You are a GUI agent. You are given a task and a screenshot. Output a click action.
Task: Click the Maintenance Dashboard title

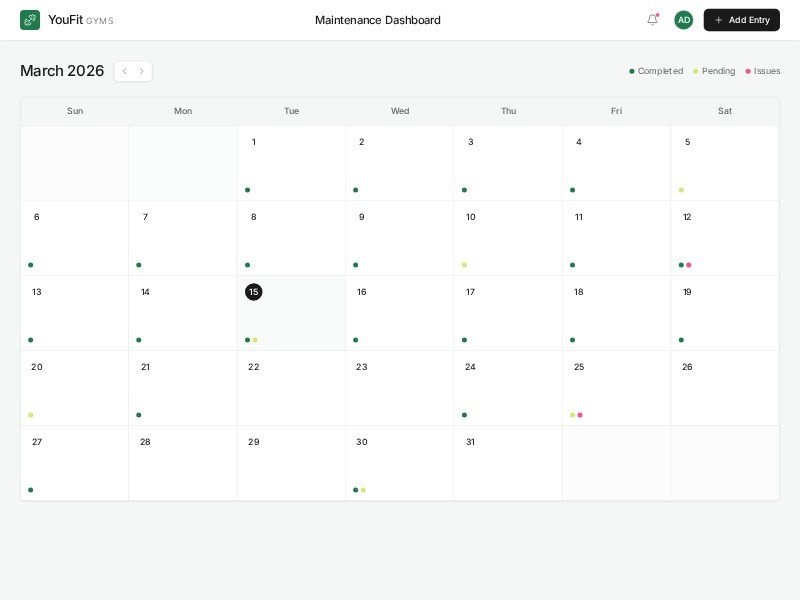tap(377, 20)
